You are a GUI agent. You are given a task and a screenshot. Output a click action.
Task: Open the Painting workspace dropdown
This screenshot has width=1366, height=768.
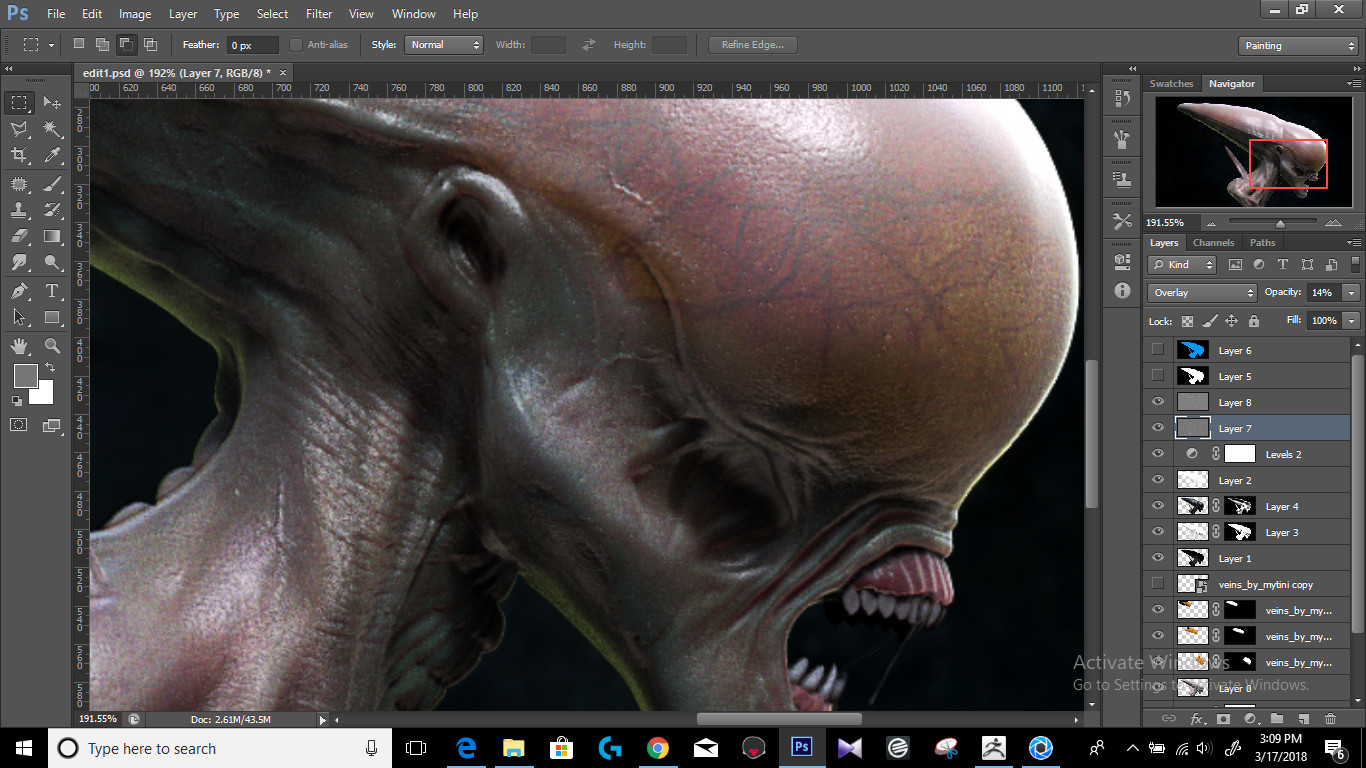[x=1297, y=46]
